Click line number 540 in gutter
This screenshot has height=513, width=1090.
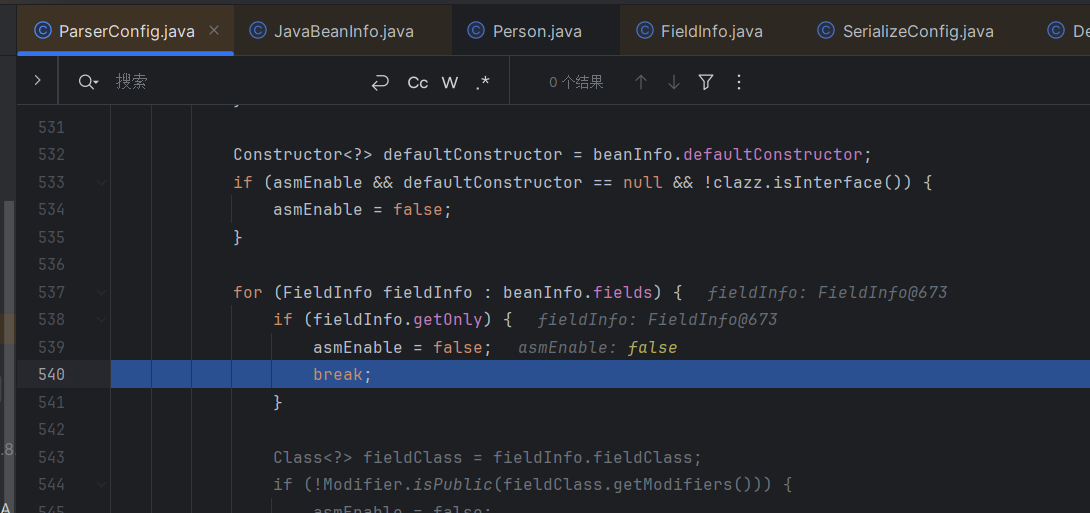tap(51, 374)
